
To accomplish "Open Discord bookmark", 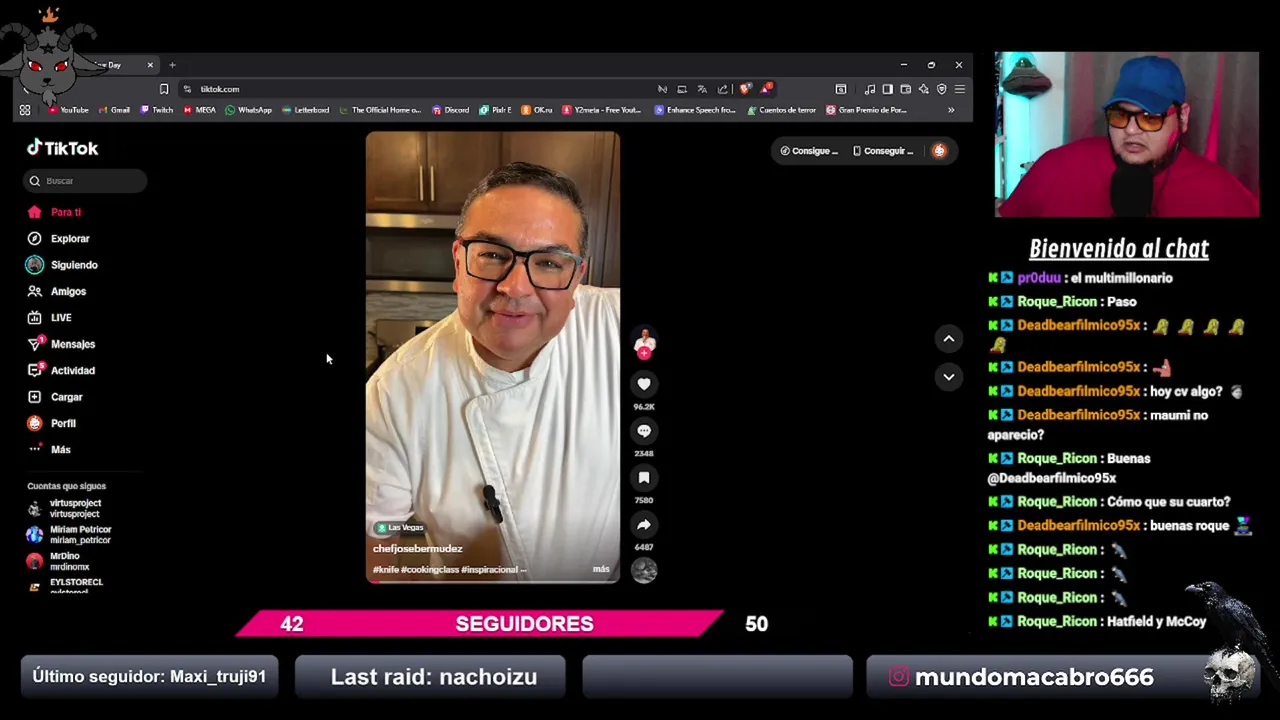I will [x=451, y=110].
